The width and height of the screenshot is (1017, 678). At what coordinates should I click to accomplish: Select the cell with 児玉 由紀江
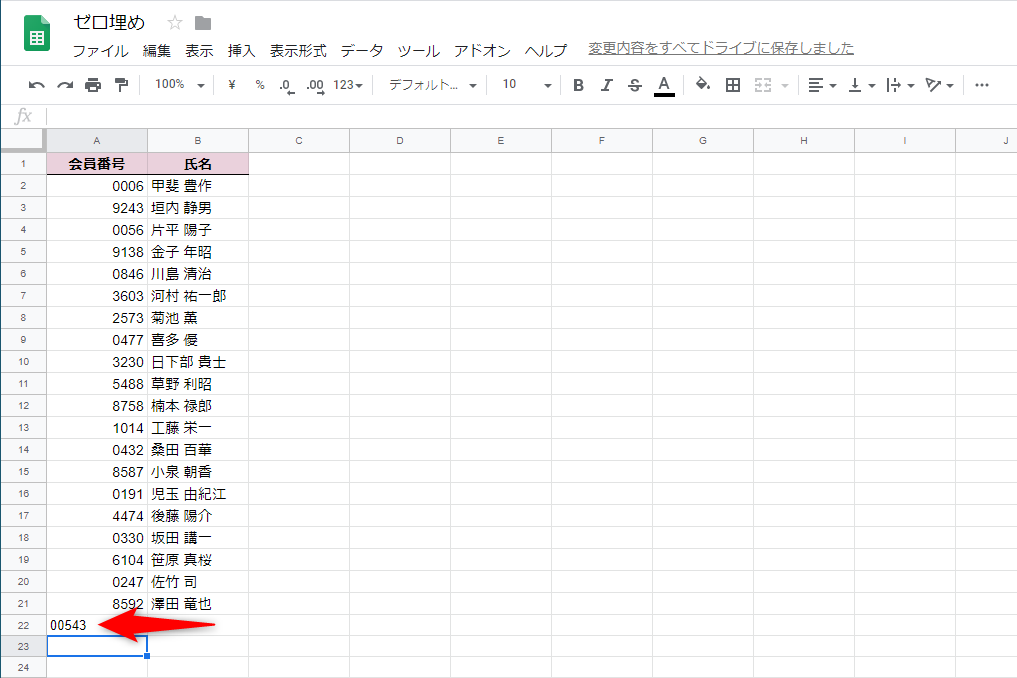coord(198,494)
